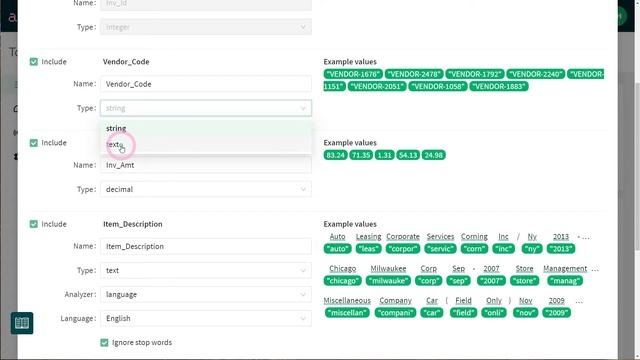The image size is (640, 360).
Task: Click the "manag" token tag
Action: coord(565,281)
